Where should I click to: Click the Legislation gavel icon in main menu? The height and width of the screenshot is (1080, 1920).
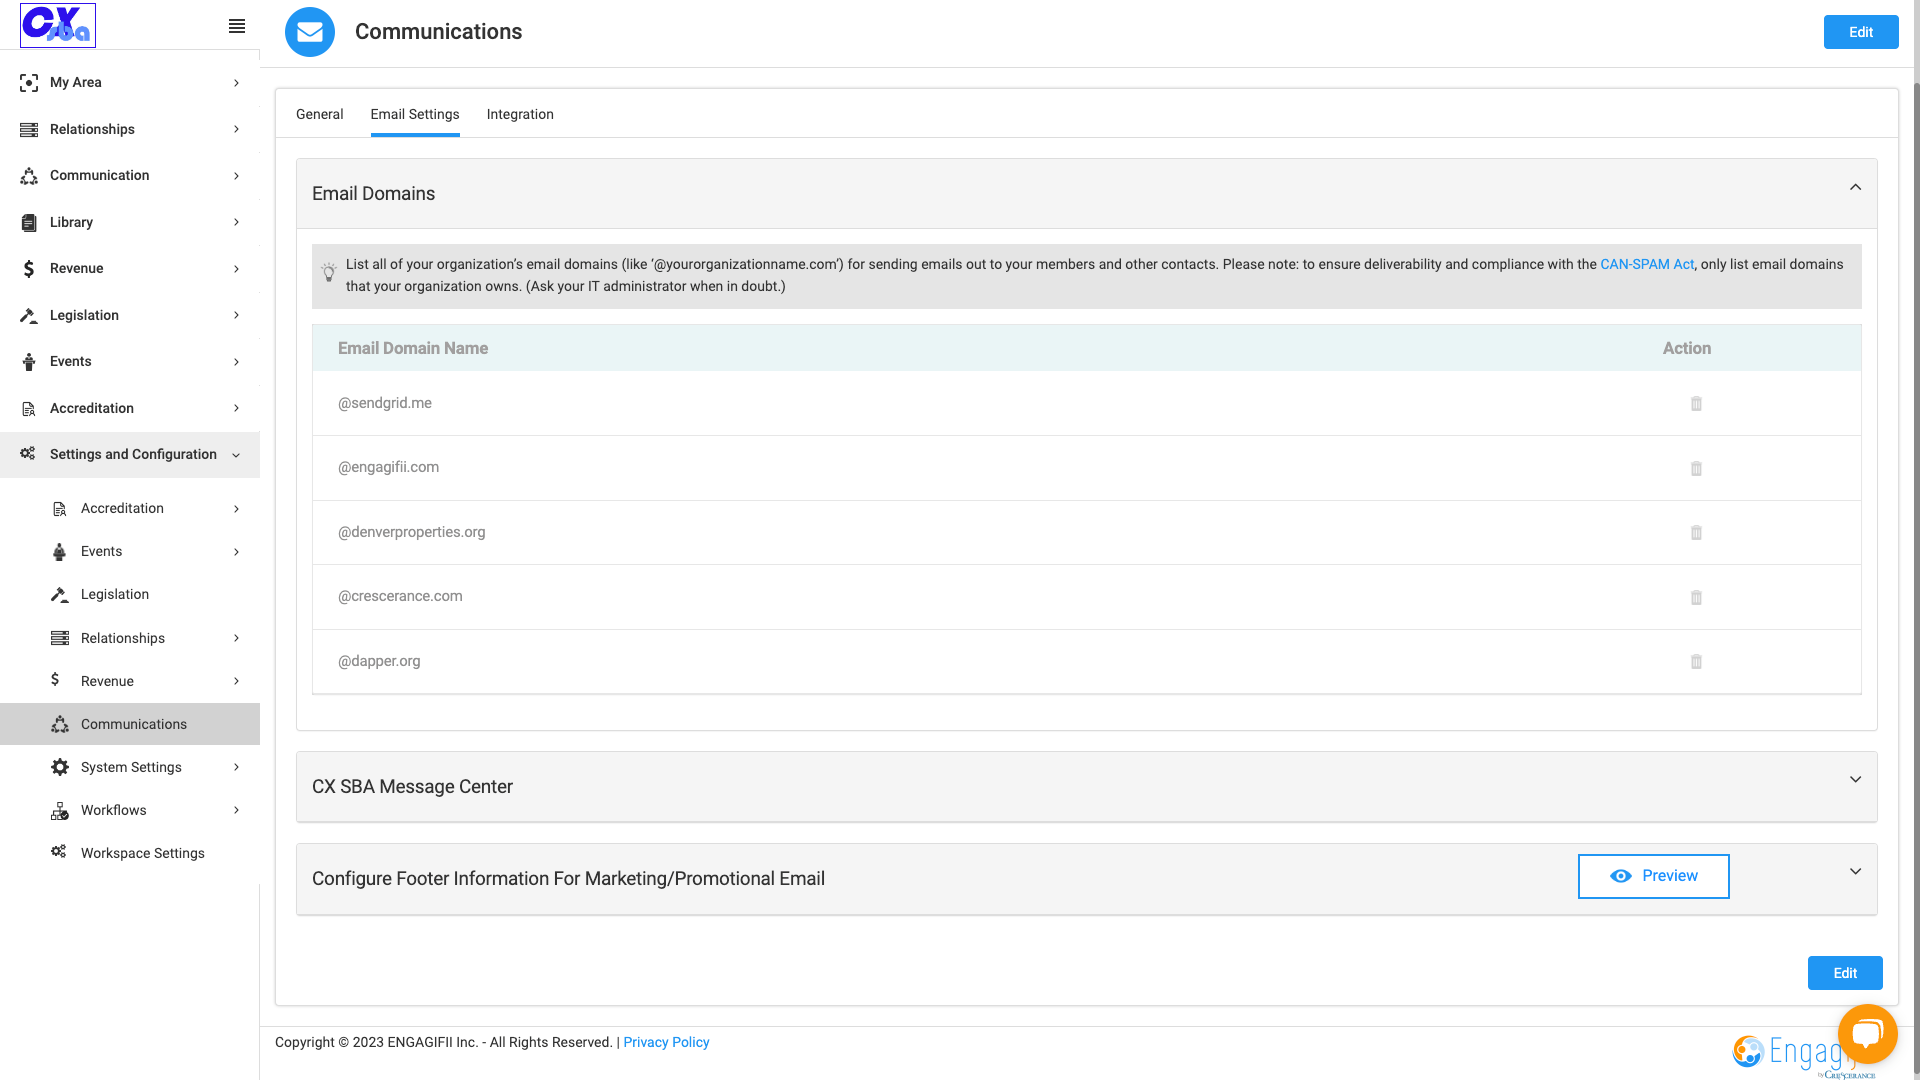pyautogui.click(x=29, y=315)
